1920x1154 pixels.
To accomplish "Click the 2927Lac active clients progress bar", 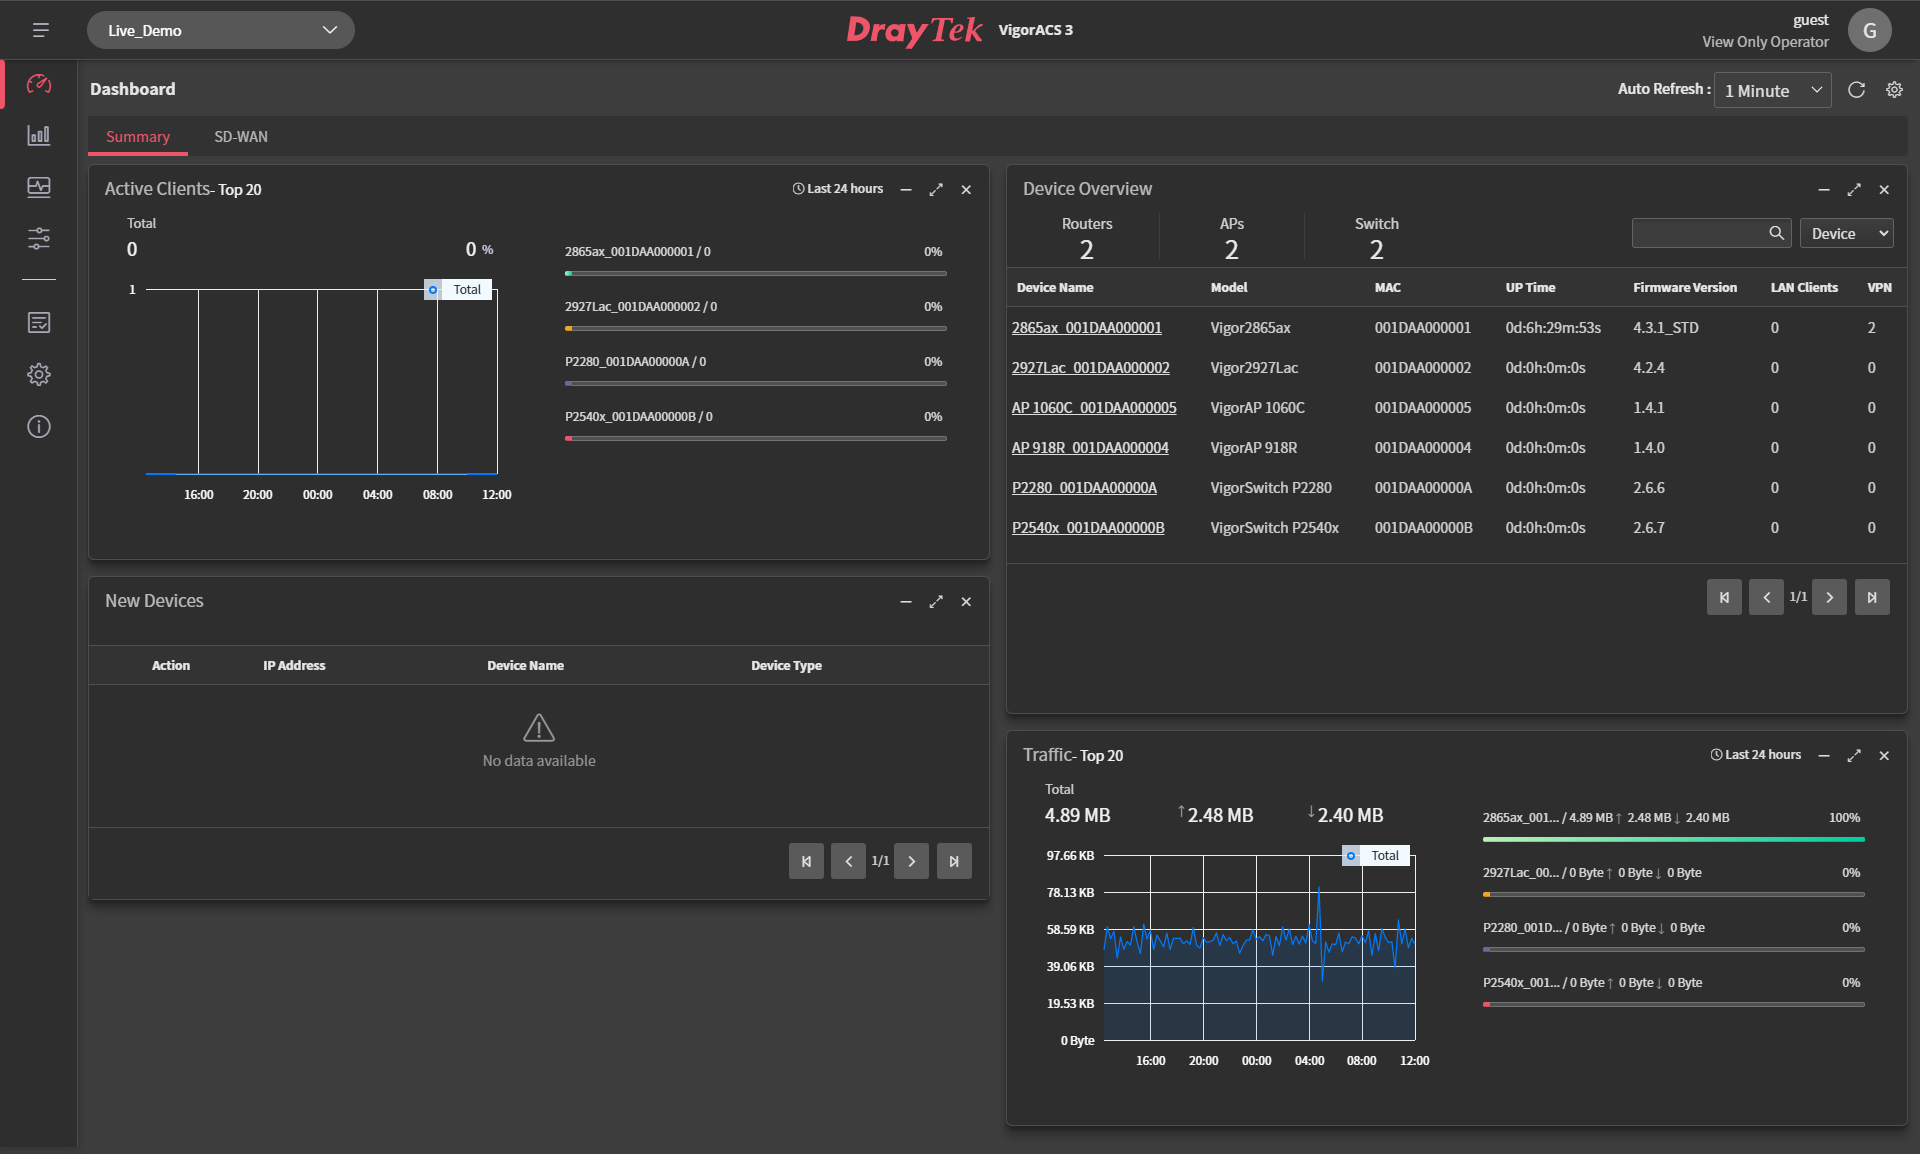I will [x=756, y=328].
